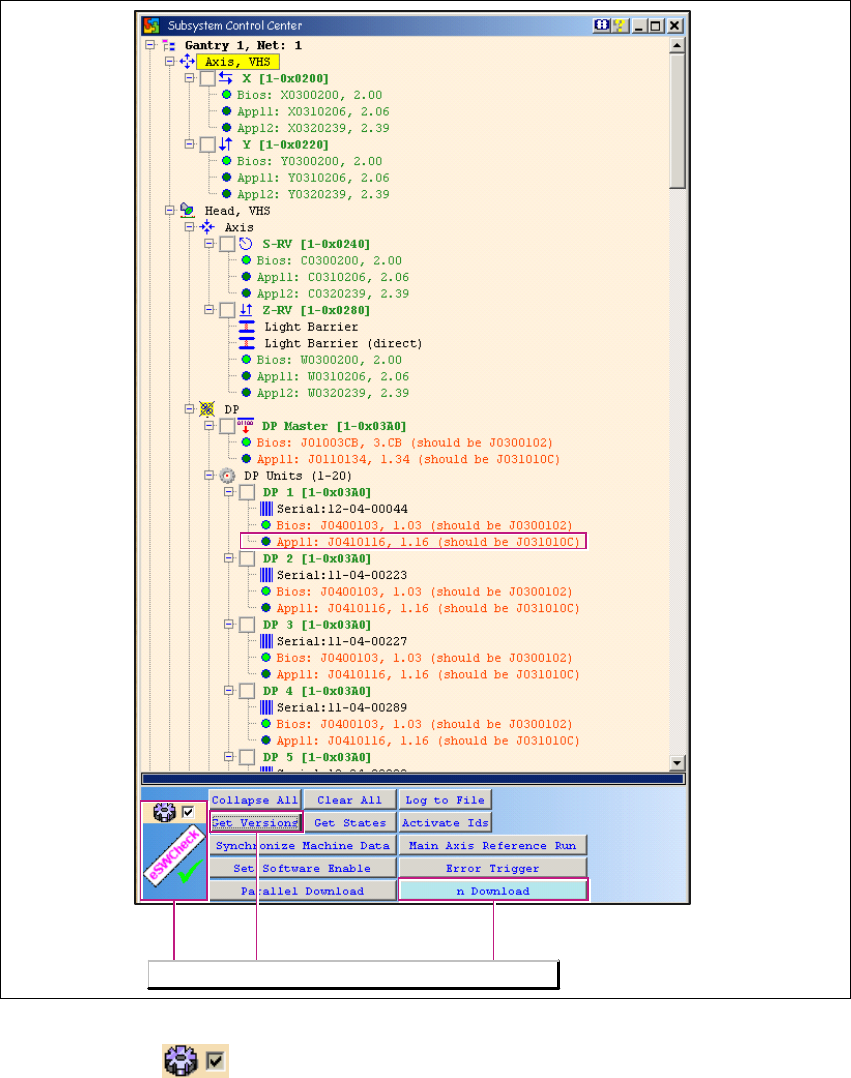The image size is (851, 1078).
Task: Click the dark blue progress bar
Action: [412, 778]
